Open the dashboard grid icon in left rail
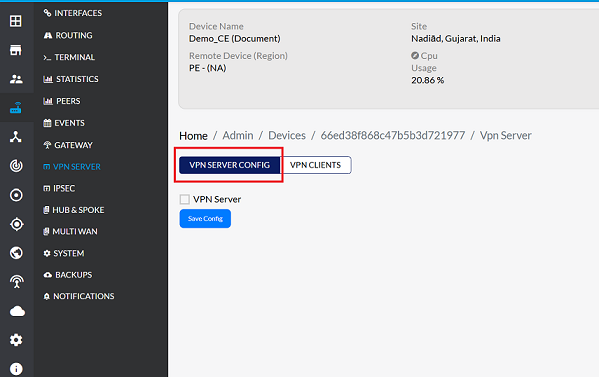Screen dimensions: 599x377 coord(16,21)
